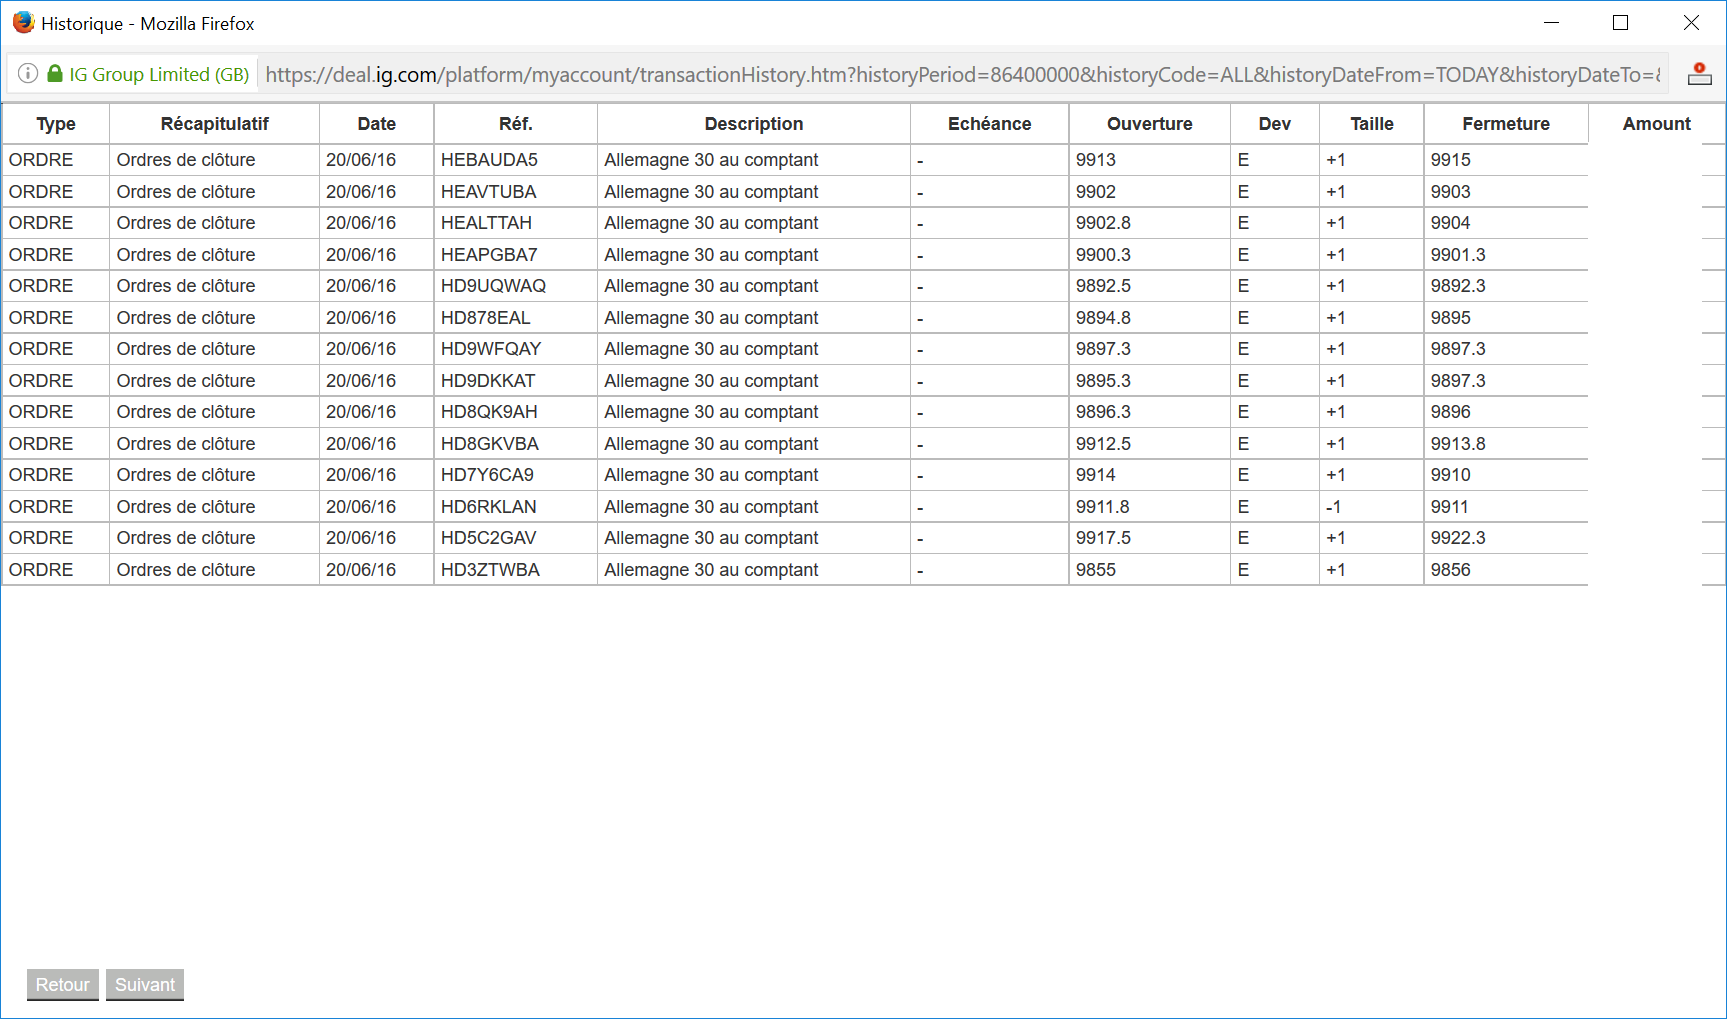1727x1019 pixels.
Task: Click closing price 9856
Action: [1451, 570]
